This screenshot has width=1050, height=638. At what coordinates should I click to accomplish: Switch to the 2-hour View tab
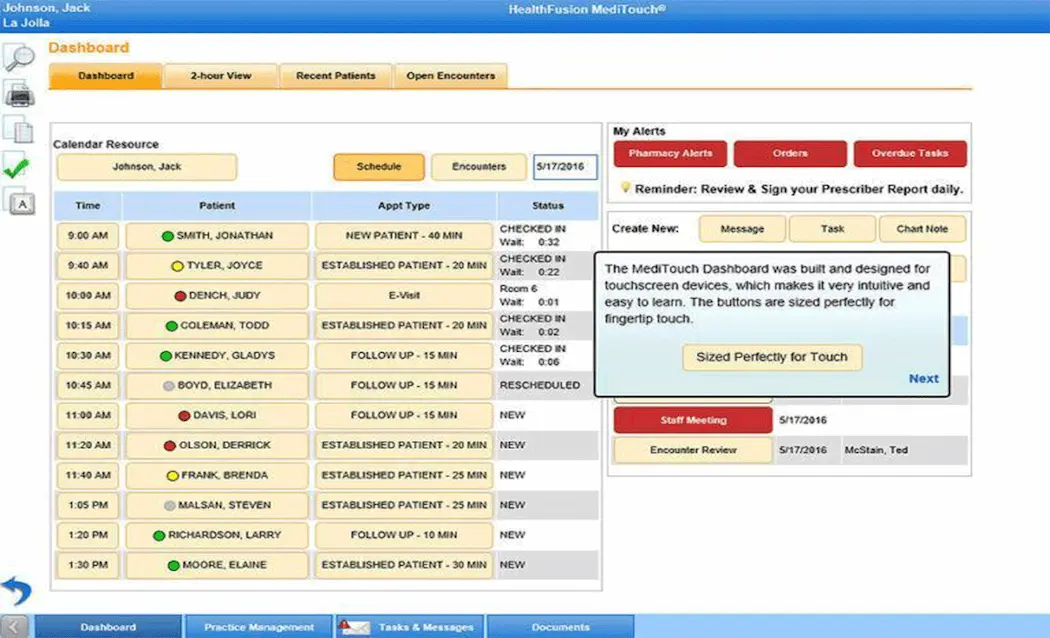pos(220,75)
